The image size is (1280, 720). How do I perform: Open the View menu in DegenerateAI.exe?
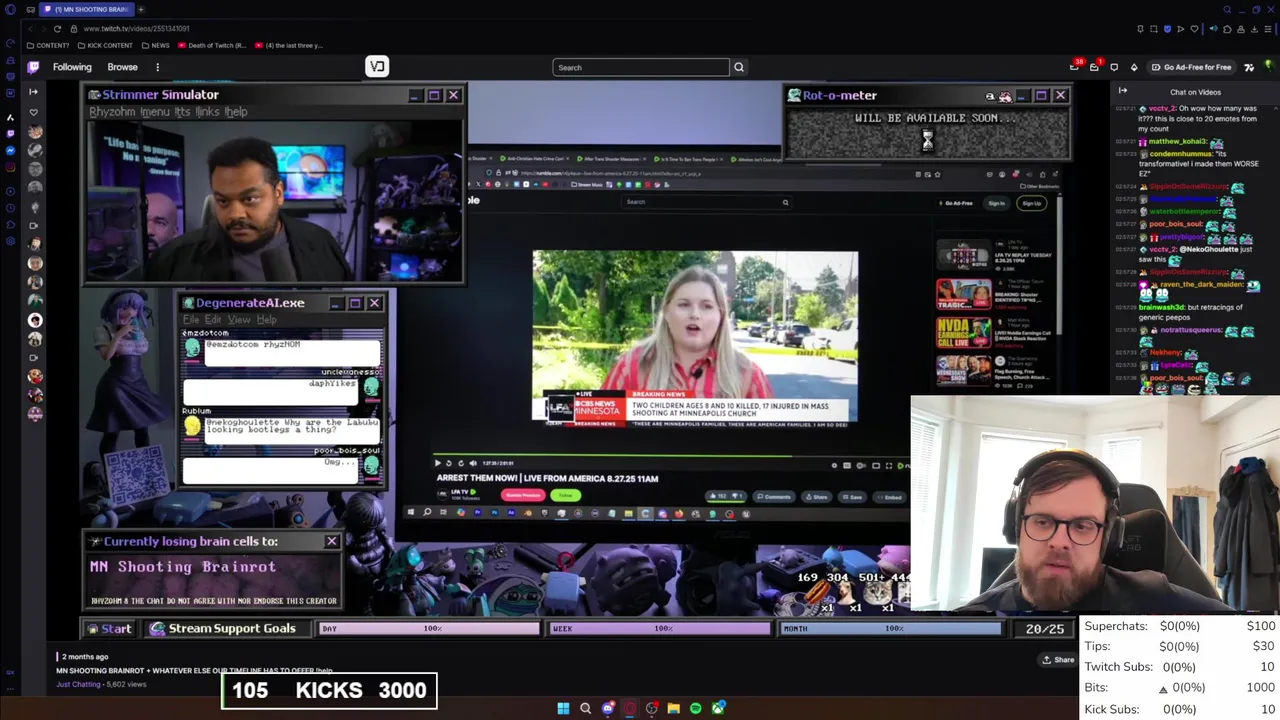click(x=239, y=320)
